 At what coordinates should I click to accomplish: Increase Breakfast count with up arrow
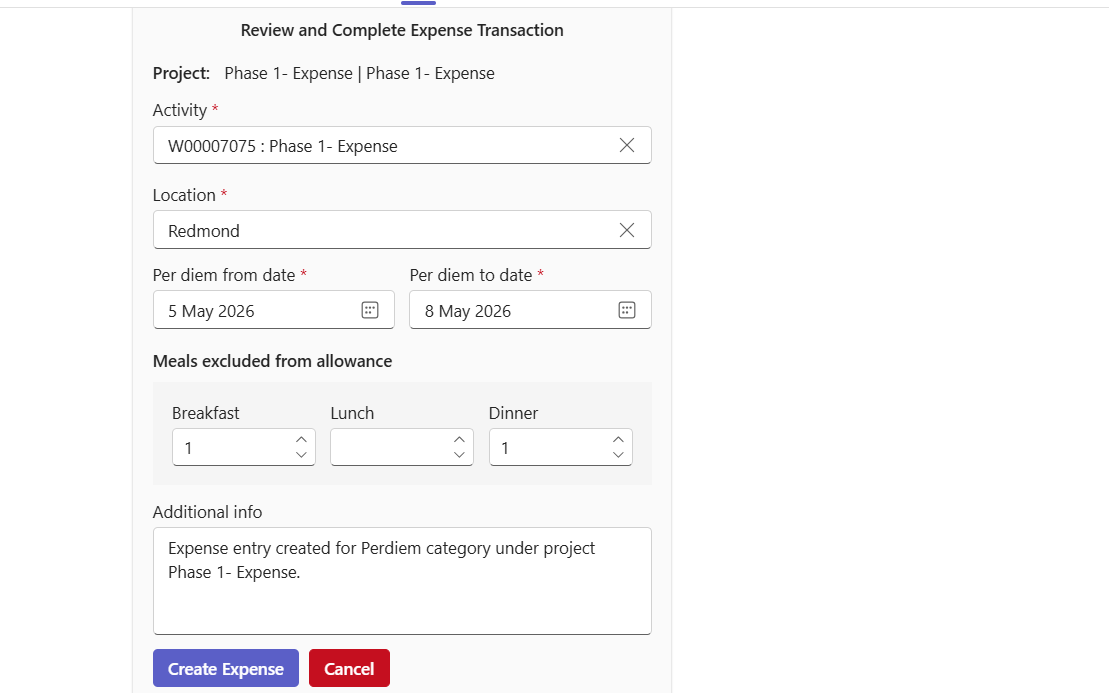coord(301,439)
